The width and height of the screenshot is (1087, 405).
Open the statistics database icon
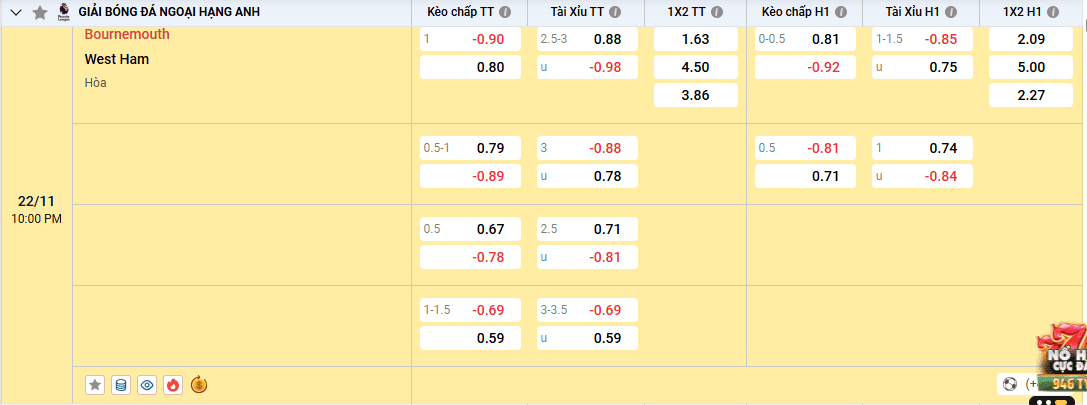121,385
